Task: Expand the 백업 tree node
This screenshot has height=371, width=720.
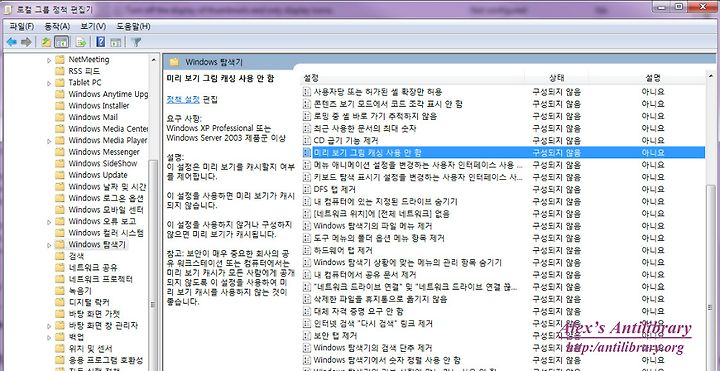Action: click(49, 337)
